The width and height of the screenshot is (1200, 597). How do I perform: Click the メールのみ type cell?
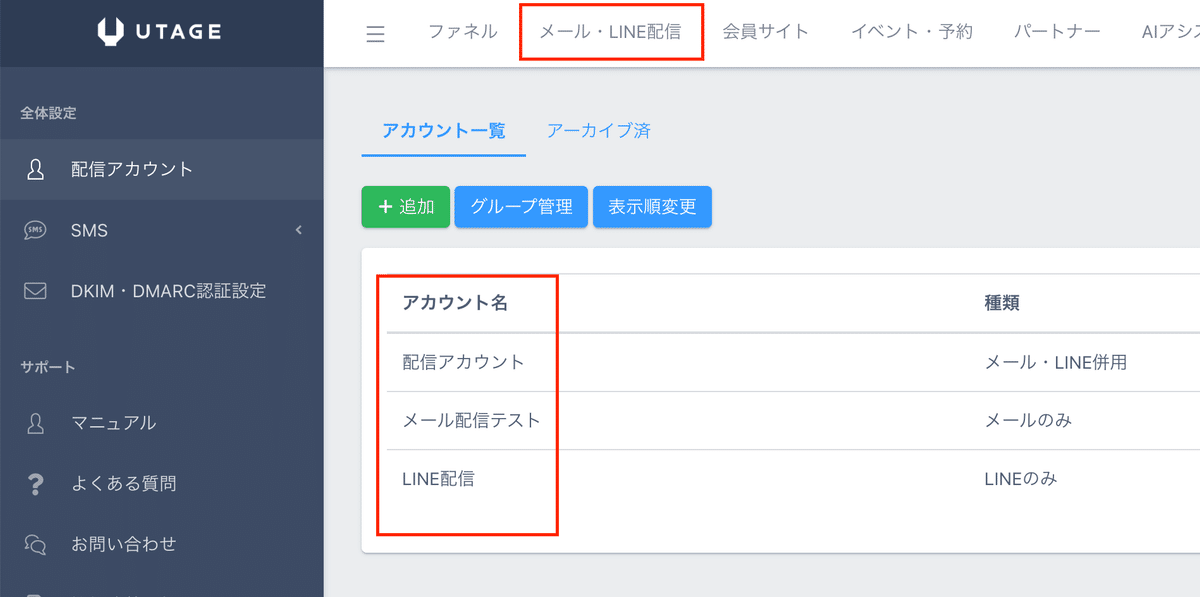[x=1028, y=420]
